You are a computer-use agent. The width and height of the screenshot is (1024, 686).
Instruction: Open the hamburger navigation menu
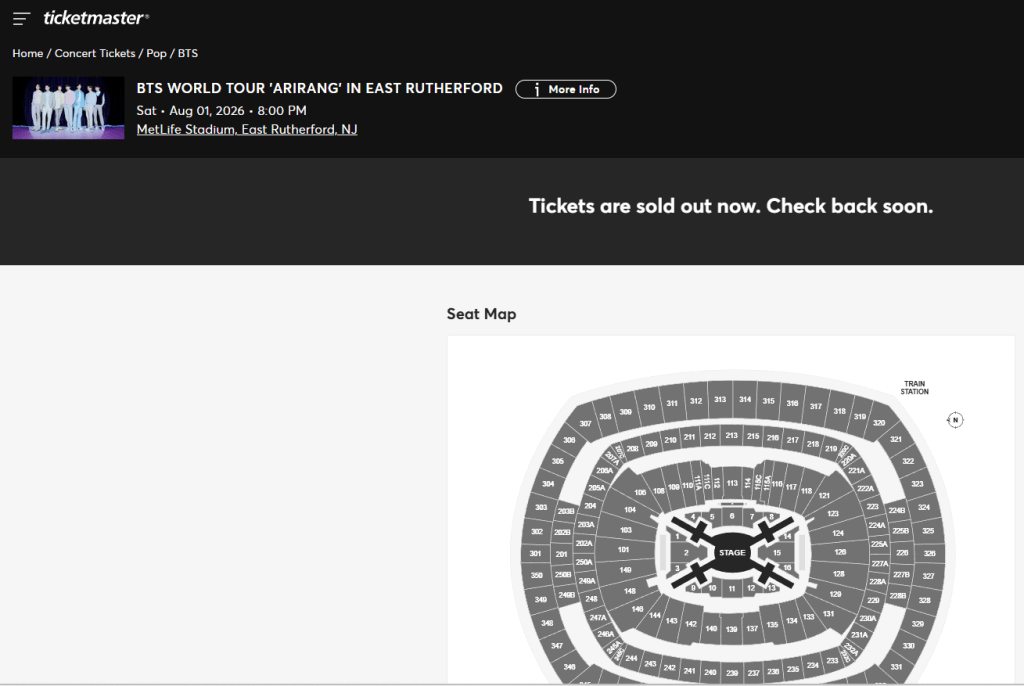click(21, 19)
